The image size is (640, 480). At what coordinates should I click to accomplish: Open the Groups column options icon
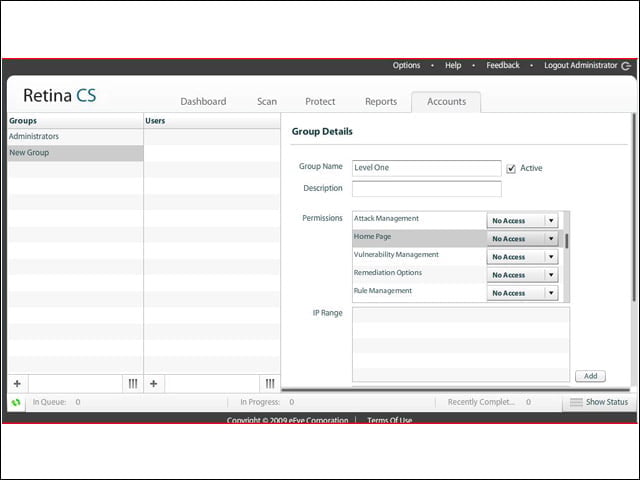click(133, 384)
